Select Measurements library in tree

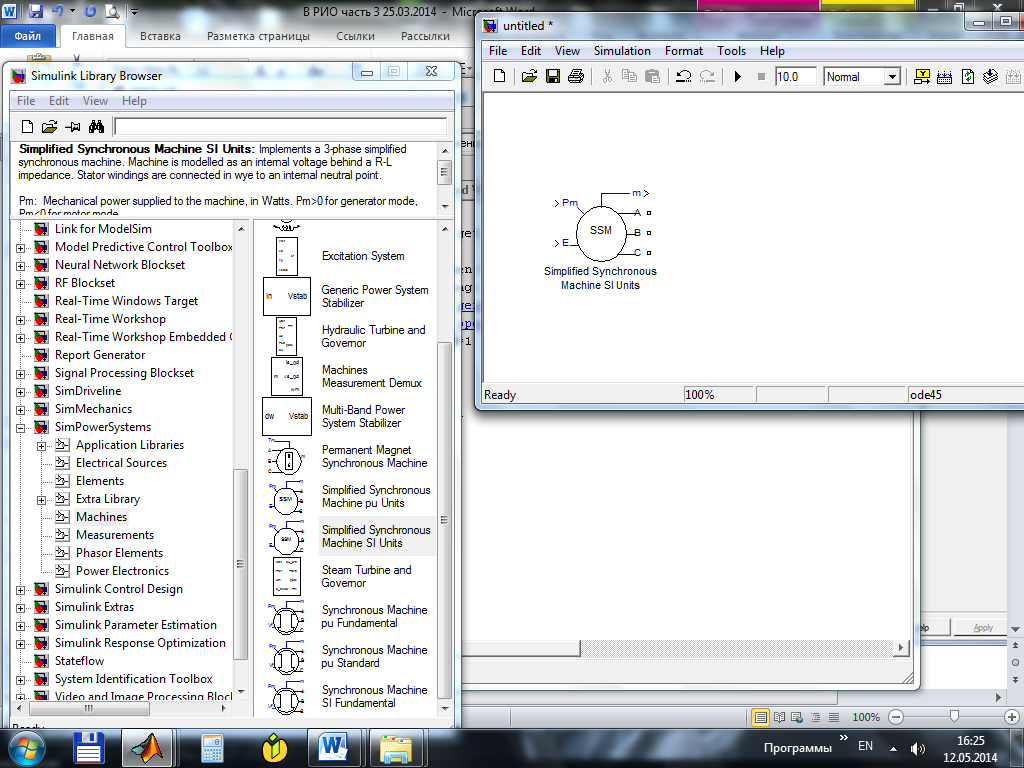tap(115, 535)
